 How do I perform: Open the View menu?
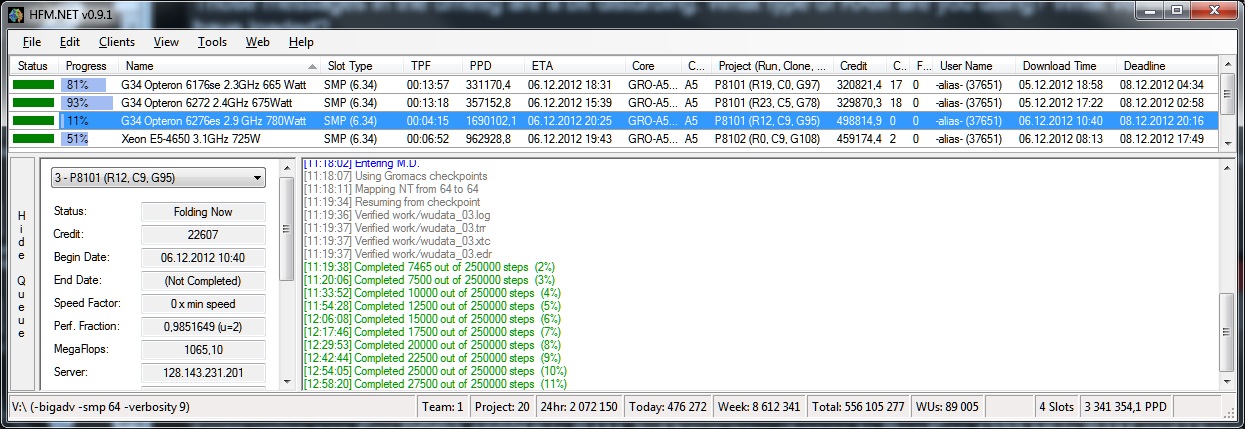click(x=166, y=42)
